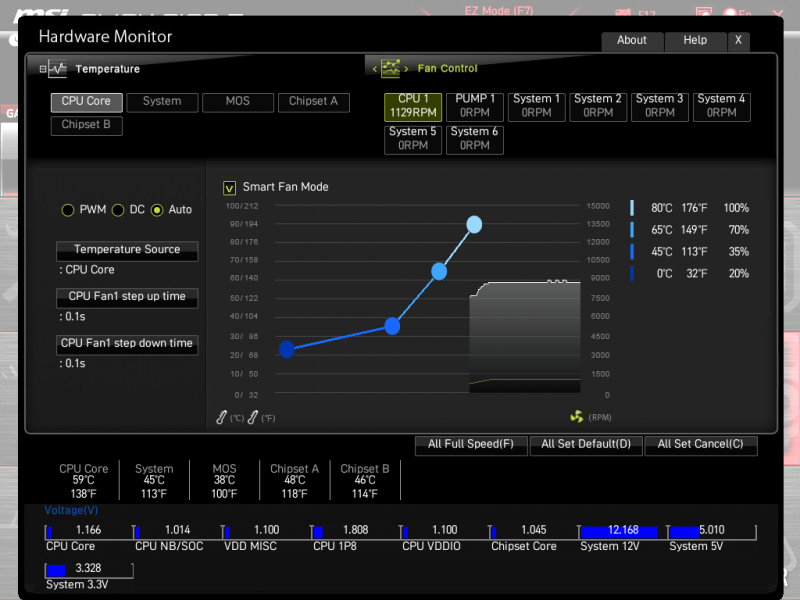
Task: Click the yellow fan RPM icon
Action: coord(576,417)
